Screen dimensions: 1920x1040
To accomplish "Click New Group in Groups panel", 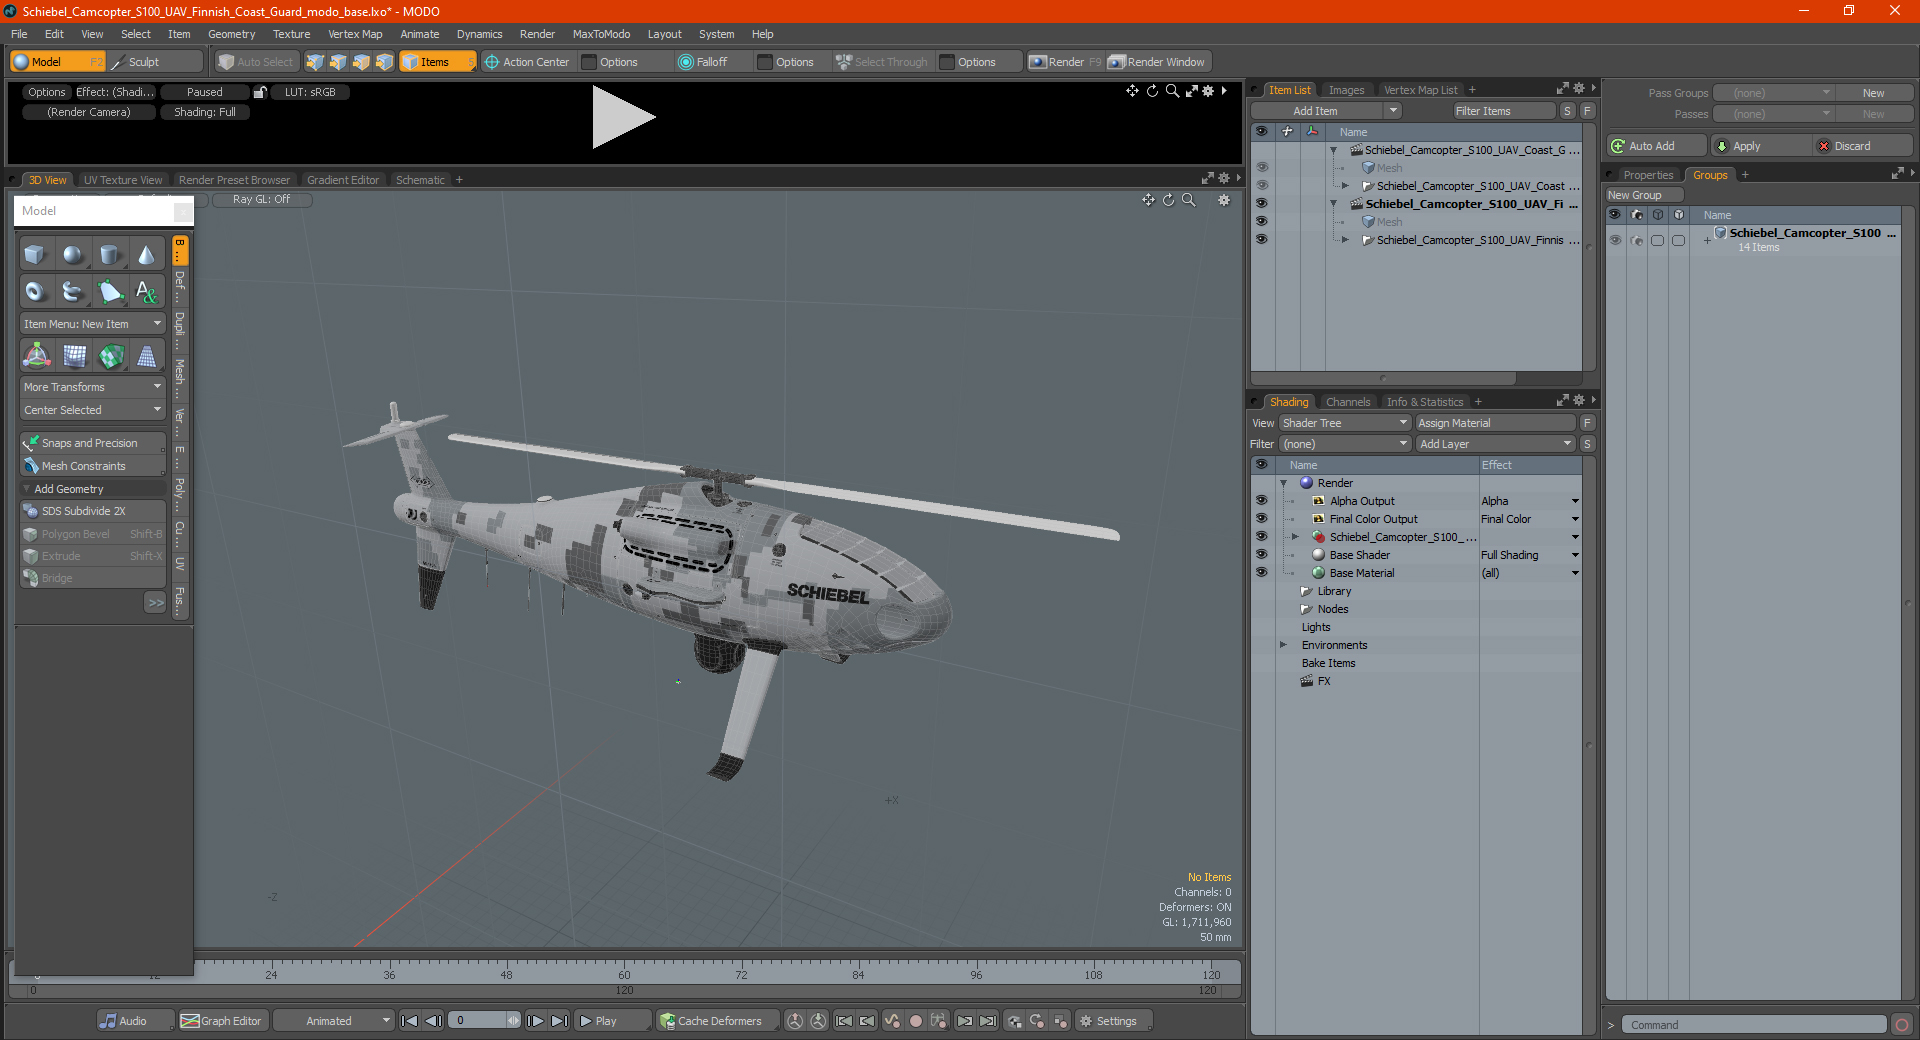I will pos(1643,195).
